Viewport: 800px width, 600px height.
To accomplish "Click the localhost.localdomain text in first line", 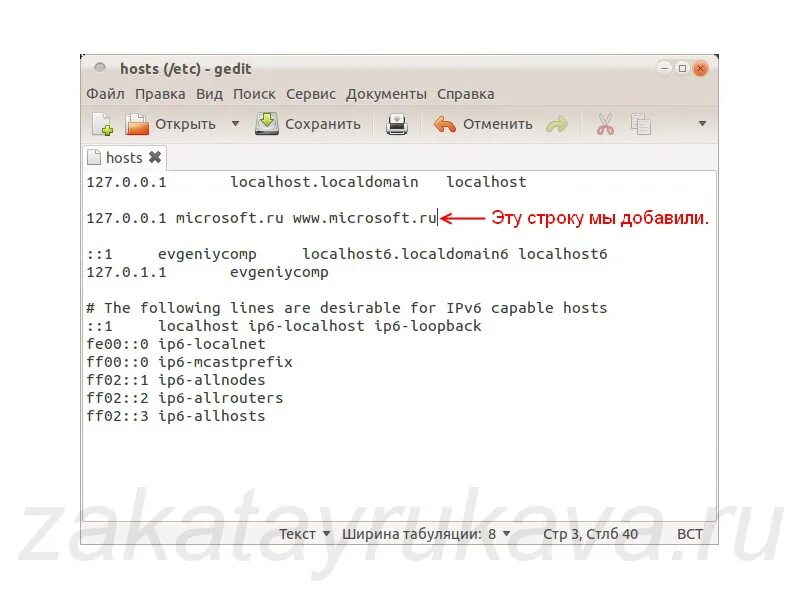I will coord(324,182).
